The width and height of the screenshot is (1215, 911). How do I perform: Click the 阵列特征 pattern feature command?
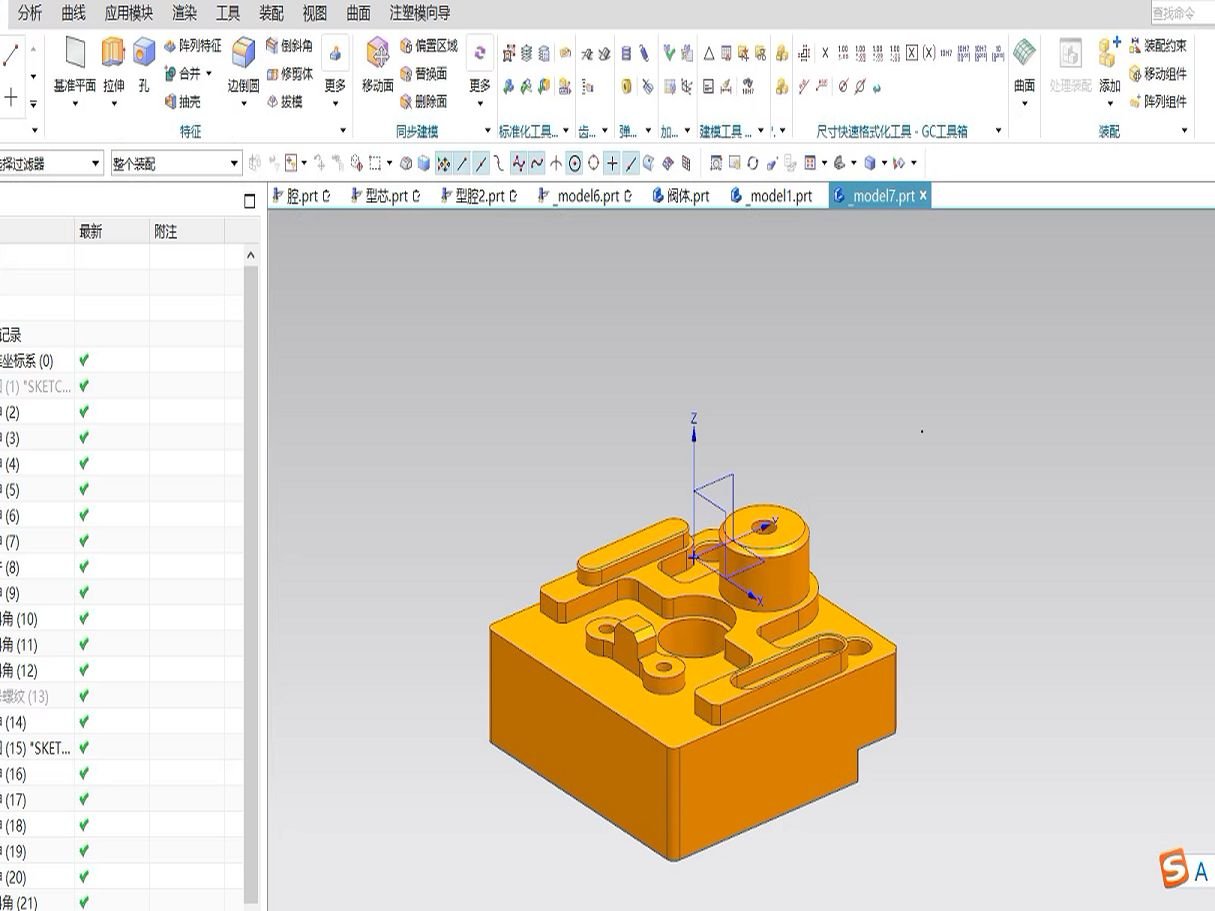pos(192,46)
